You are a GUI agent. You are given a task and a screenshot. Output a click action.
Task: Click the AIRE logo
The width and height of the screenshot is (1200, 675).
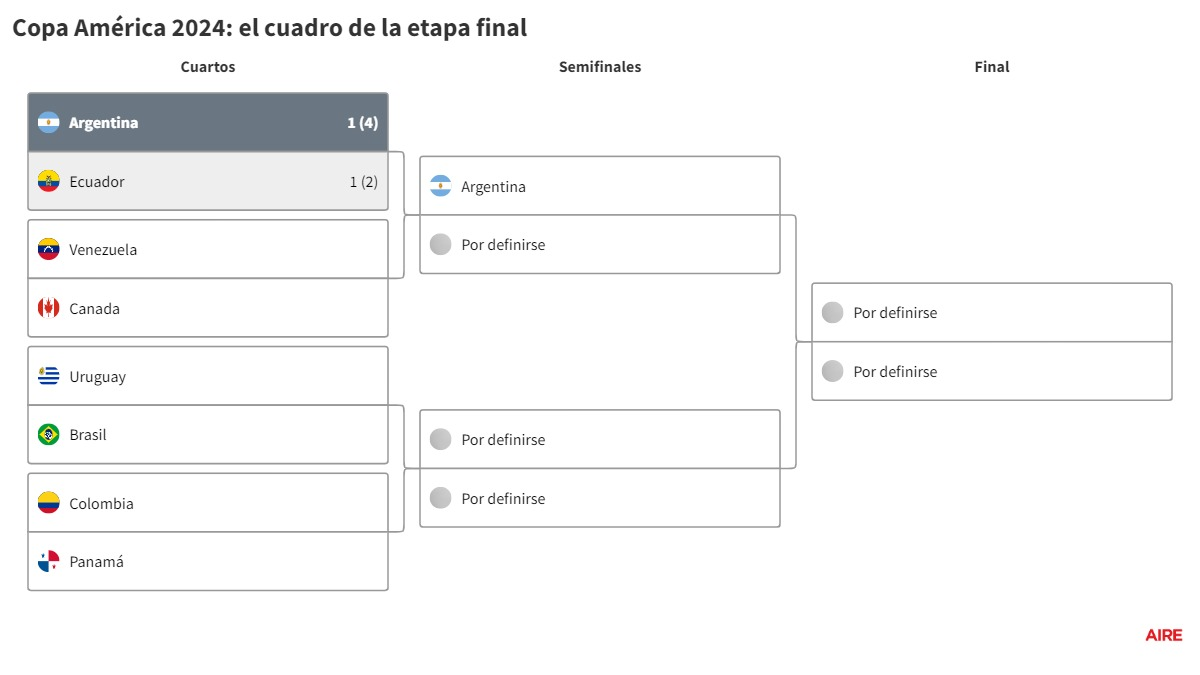(x=1164, y=635)
